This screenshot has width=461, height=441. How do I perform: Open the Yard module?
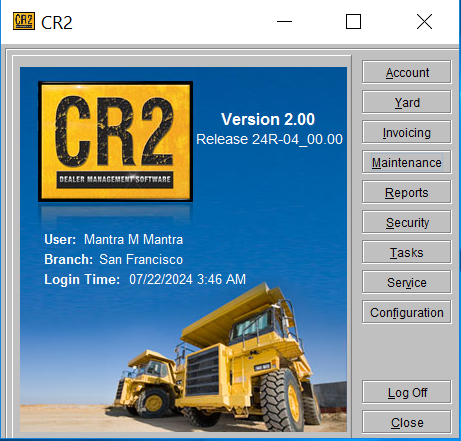pos(407,102)
